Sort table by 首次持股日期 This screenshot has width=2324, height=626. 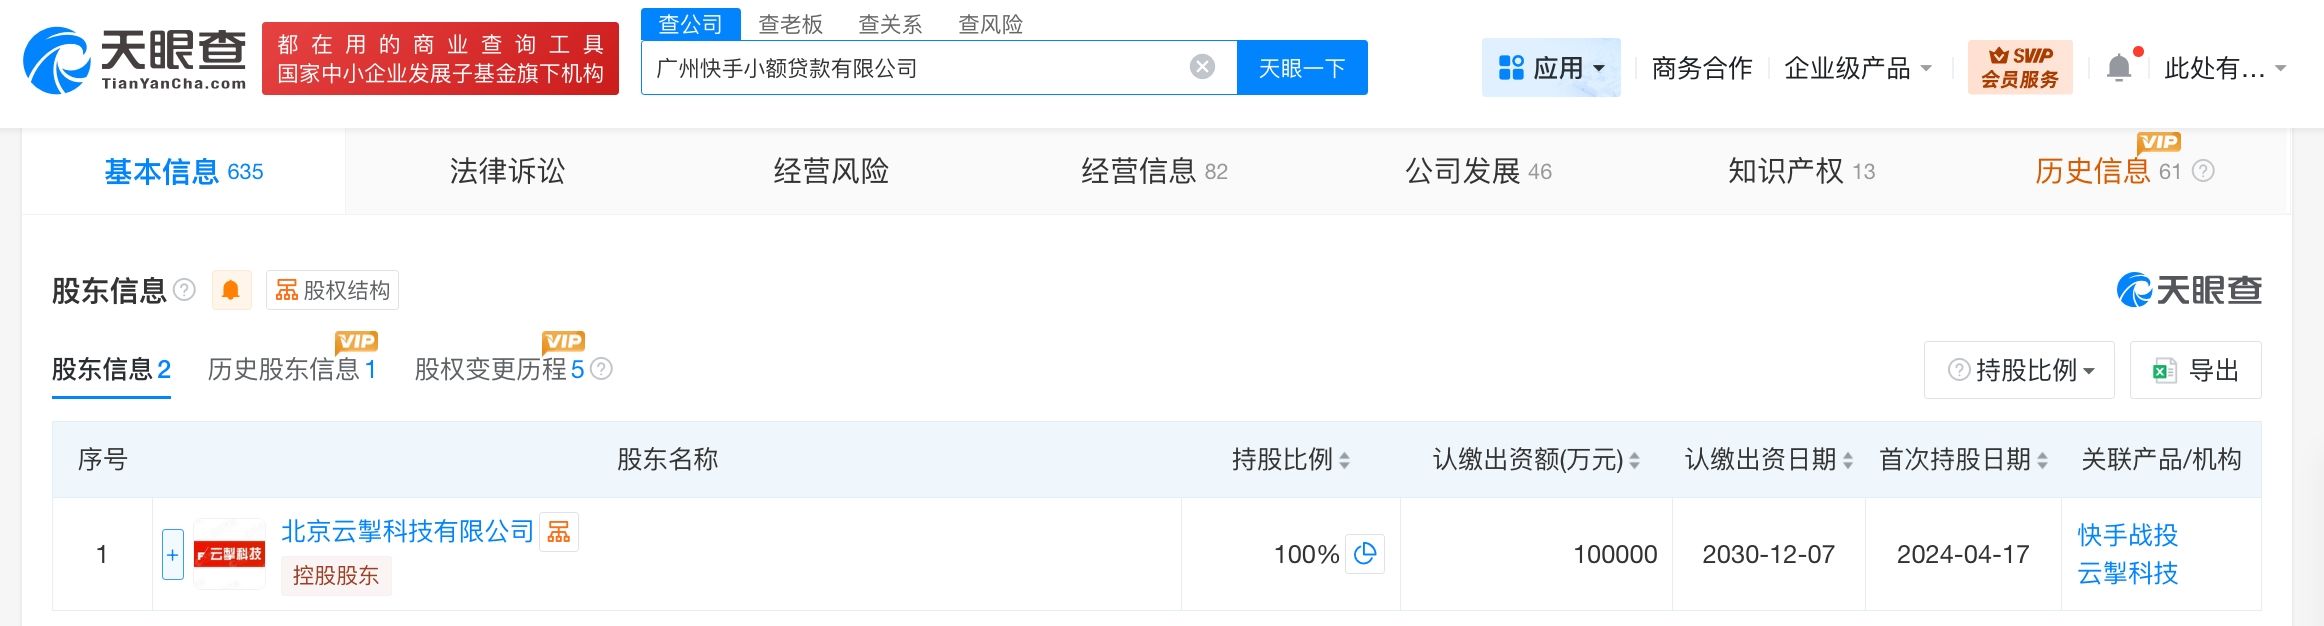click(2042, 460)
